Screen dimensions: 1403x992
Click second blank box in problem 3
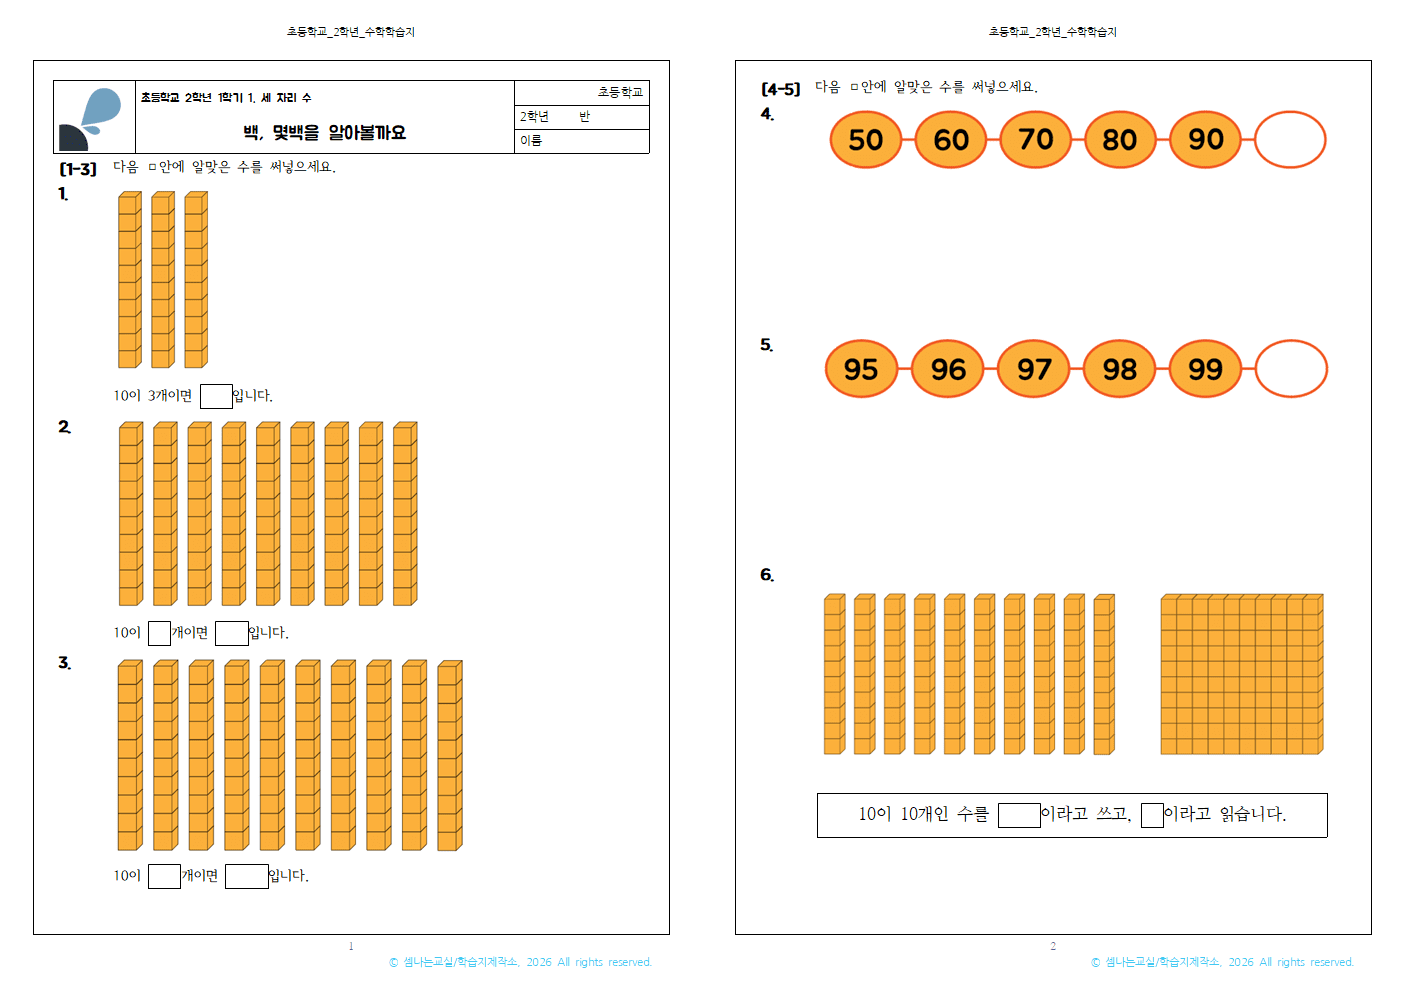246,876
